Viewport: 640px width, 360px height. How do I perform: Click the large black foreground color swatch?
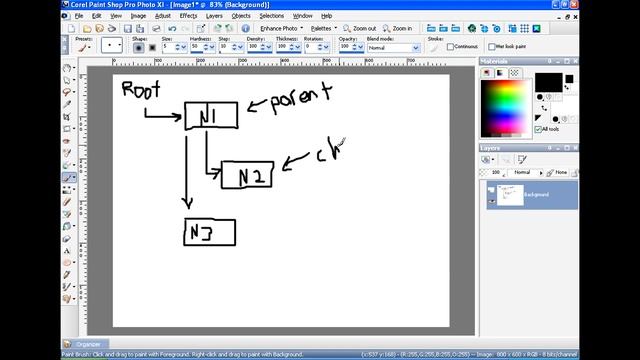(548, 82)
